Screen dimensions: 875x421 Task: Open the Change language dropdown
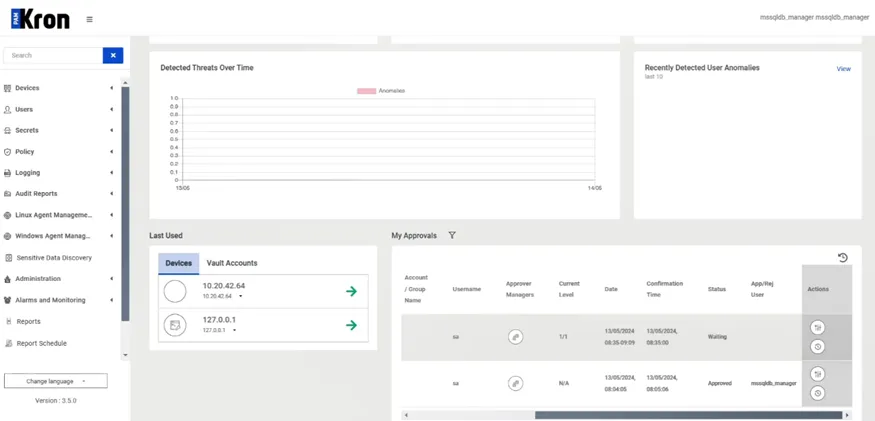click(x=56, y=381)
